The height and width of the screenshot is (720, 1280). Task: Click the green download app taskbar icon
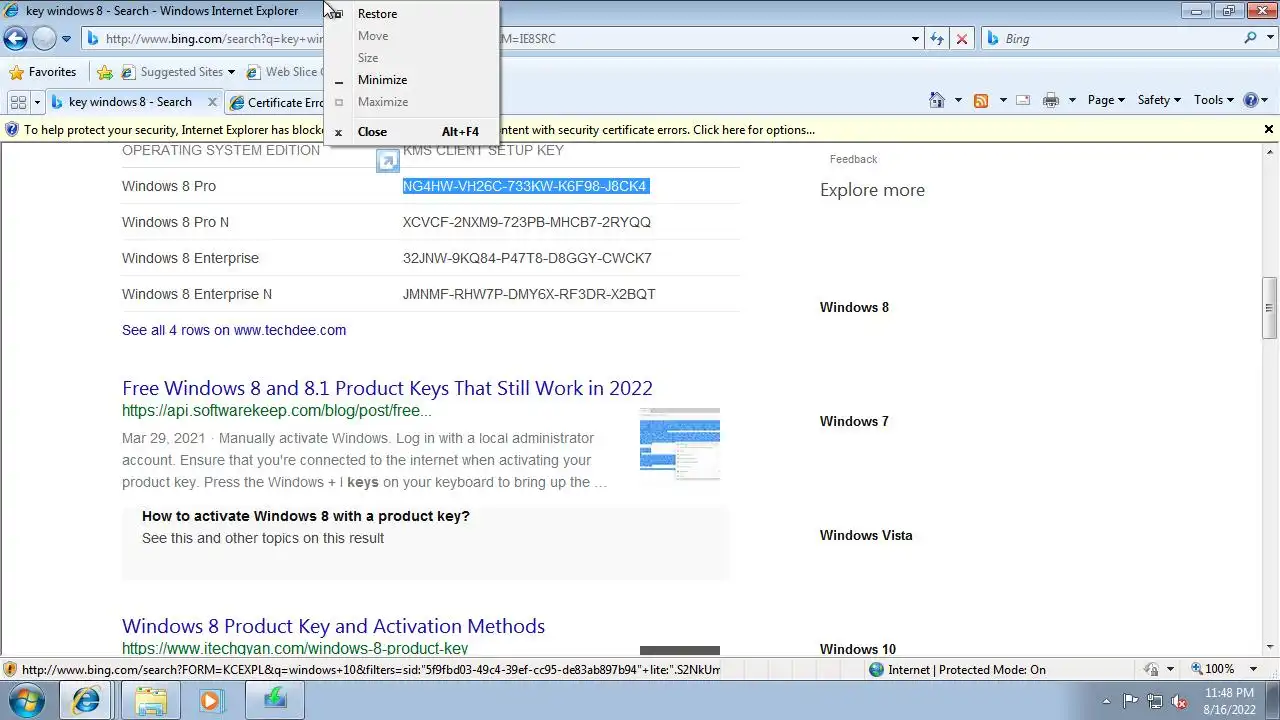pyautogui.click(x=275, y=701)
